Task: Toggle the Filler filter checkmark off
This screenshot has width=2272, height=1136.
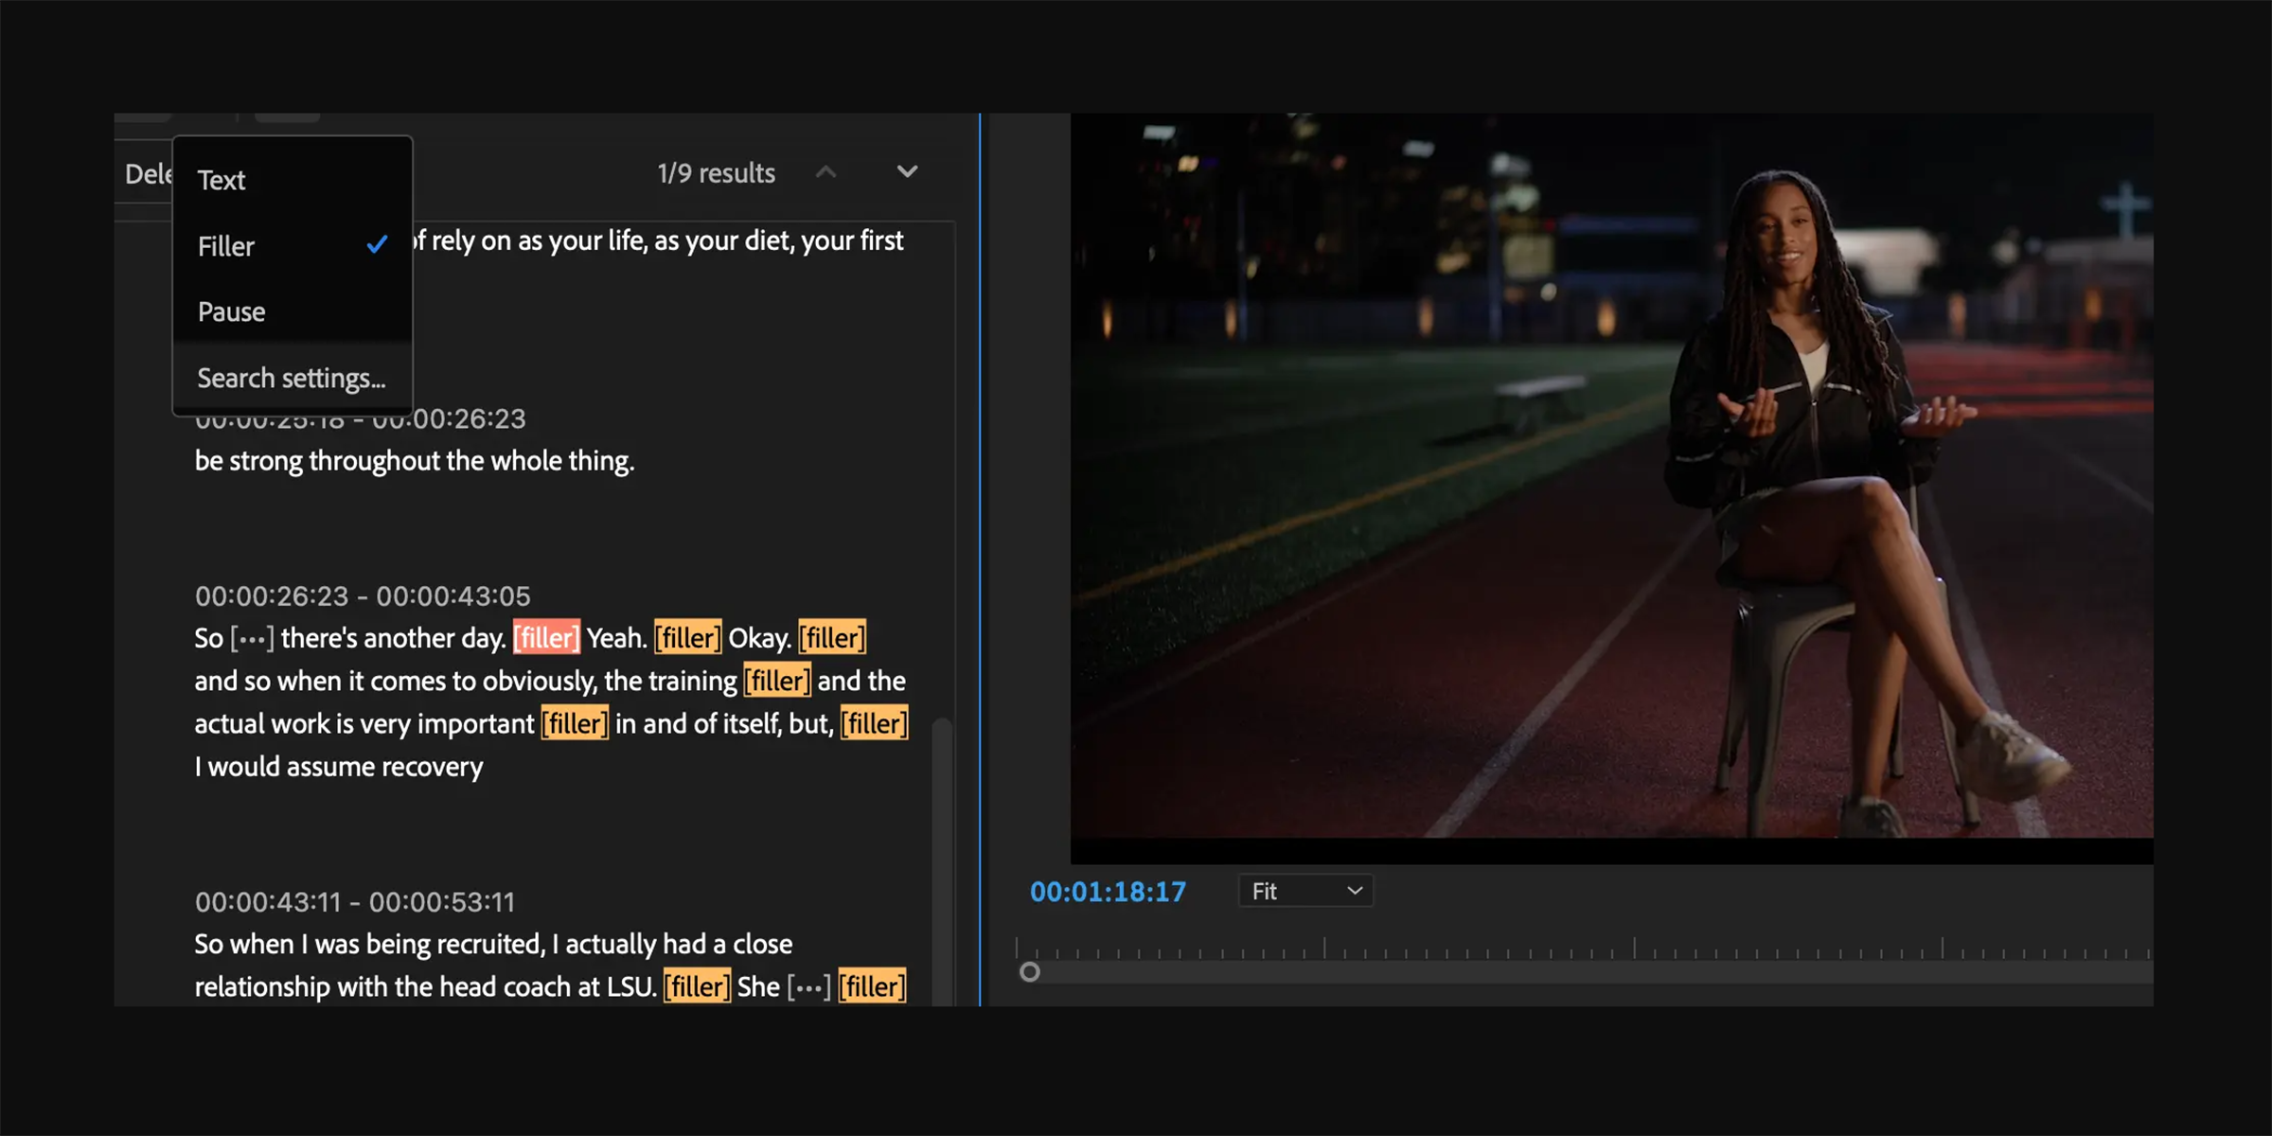Action: [x=378, y=243]
